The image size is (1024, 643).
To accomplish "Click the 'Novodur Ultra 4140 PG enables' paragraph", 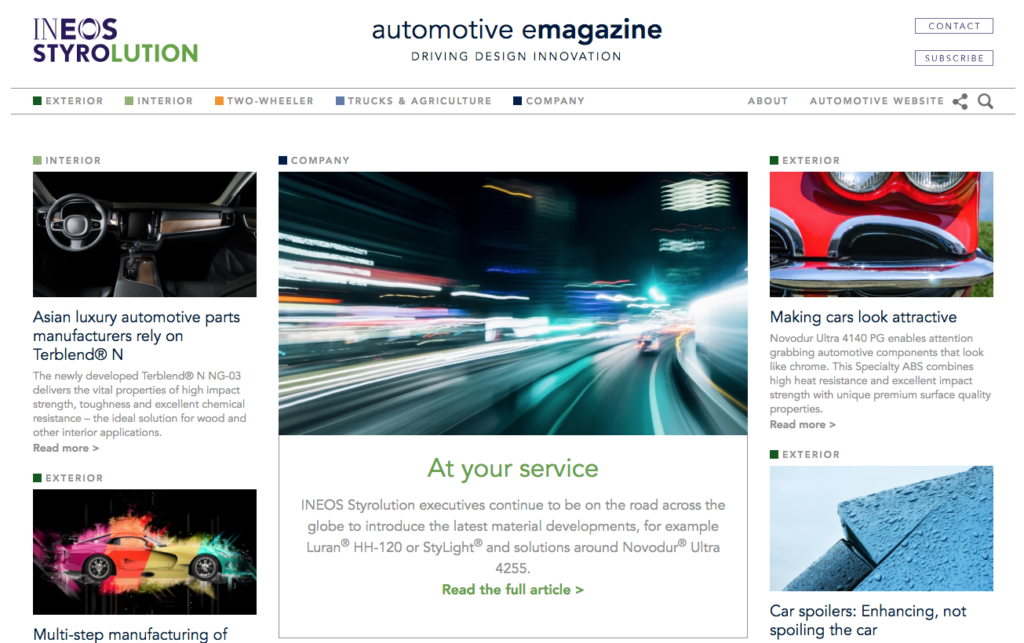I will pyautogui.click(x=880, y=373).
